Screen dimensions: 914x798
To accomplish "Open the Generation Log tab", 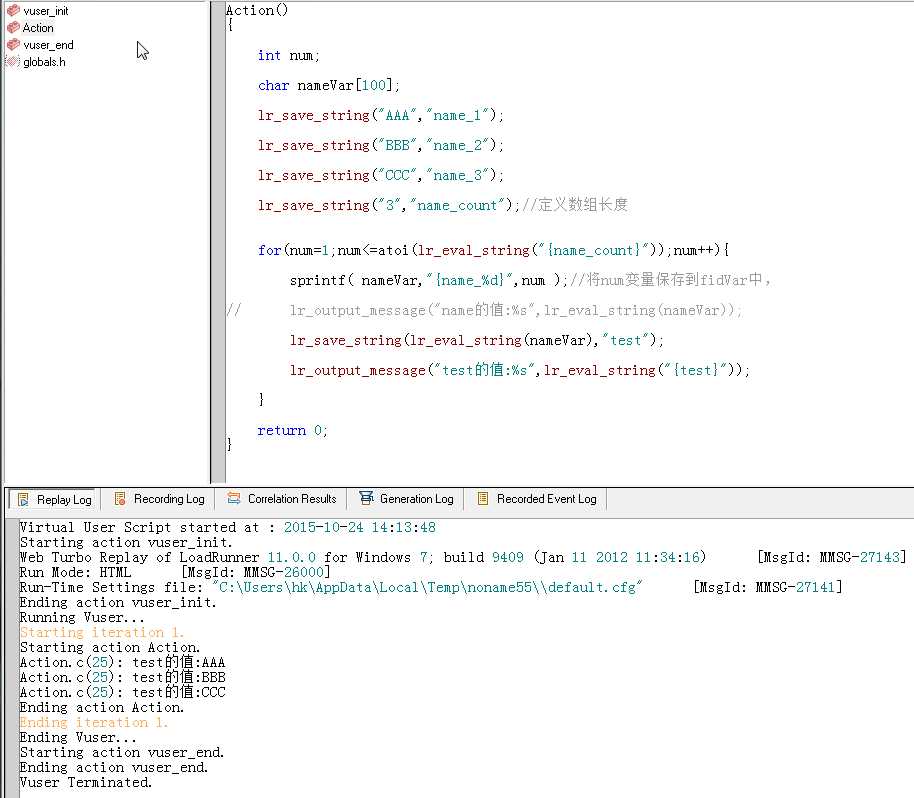I will point(406,499).
